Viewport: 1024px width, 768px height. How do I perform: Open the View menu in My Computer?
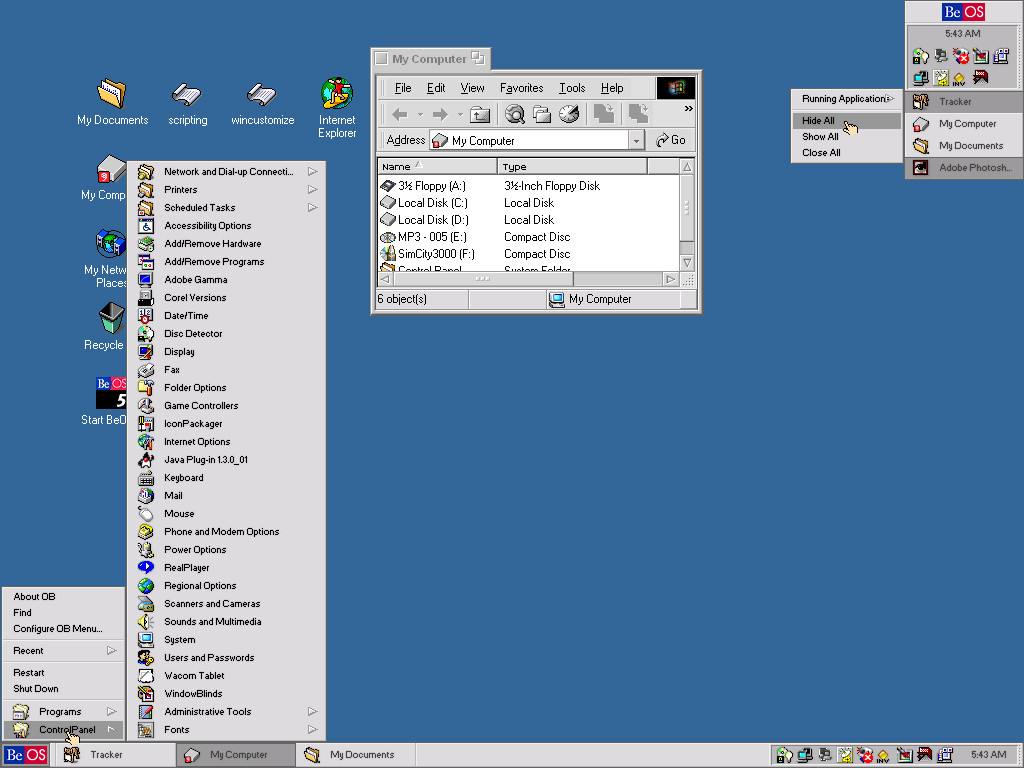(472, 88)
